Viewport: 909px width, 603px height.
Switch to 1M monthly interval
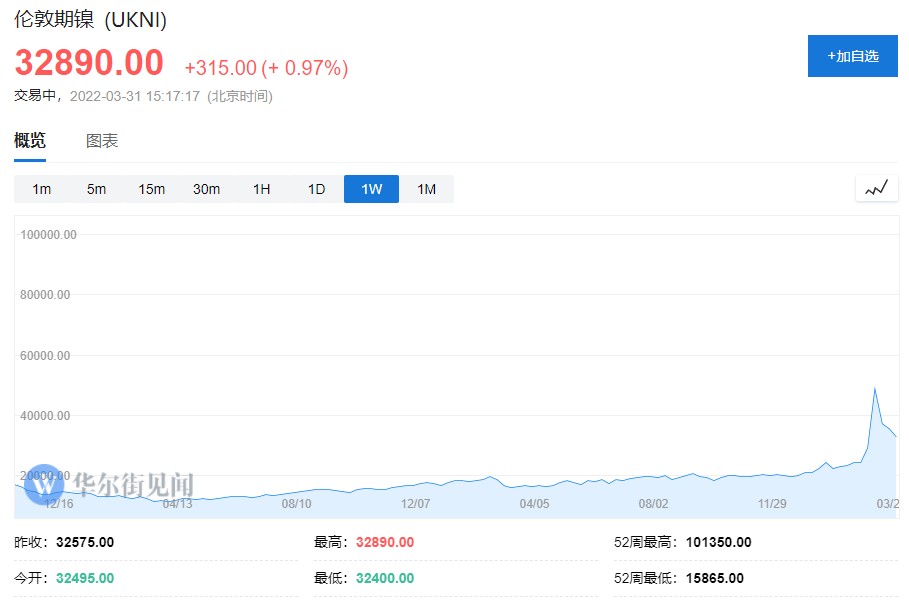click(x=426, y=189)
